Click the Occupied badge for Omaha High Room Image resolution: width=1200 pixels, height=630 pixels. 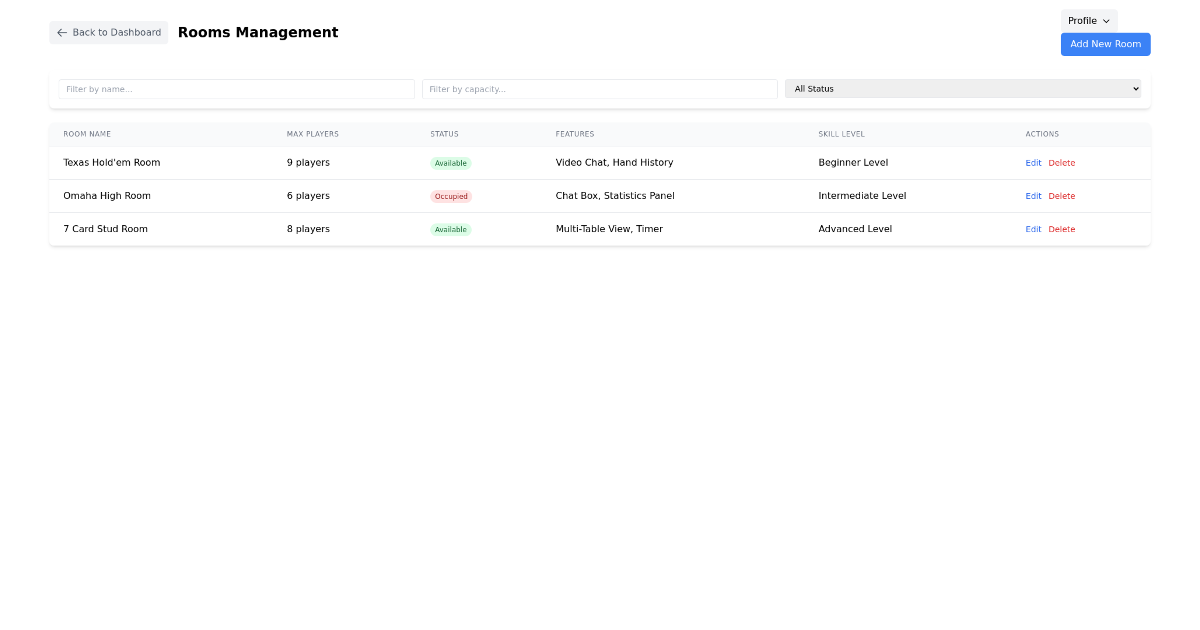click(x=451, y=196)
